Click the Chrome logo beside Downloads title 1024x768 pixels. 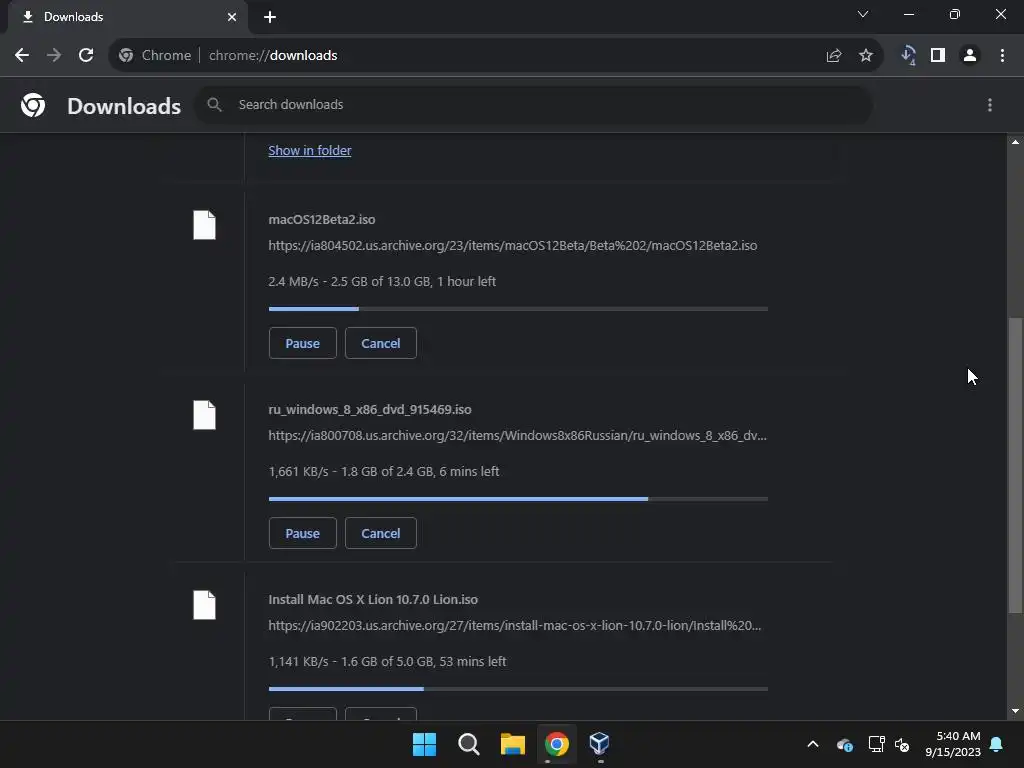point(33,105)
